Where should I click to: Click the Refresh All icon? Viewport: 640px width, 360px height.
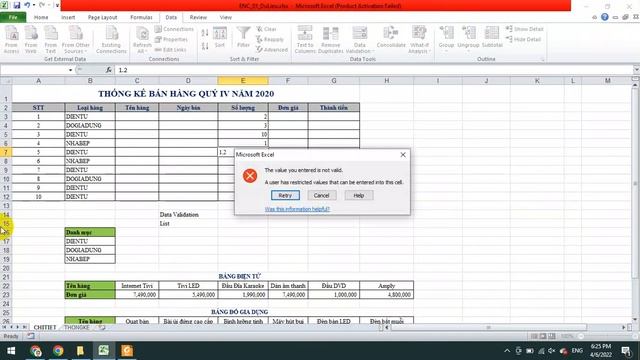142,39
